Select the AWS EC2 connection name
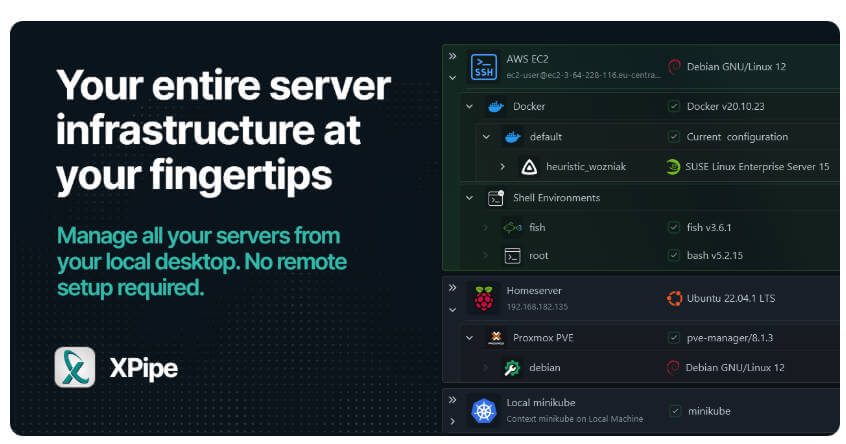The width and height of the screenshot is (846, 444). point(527,59)
